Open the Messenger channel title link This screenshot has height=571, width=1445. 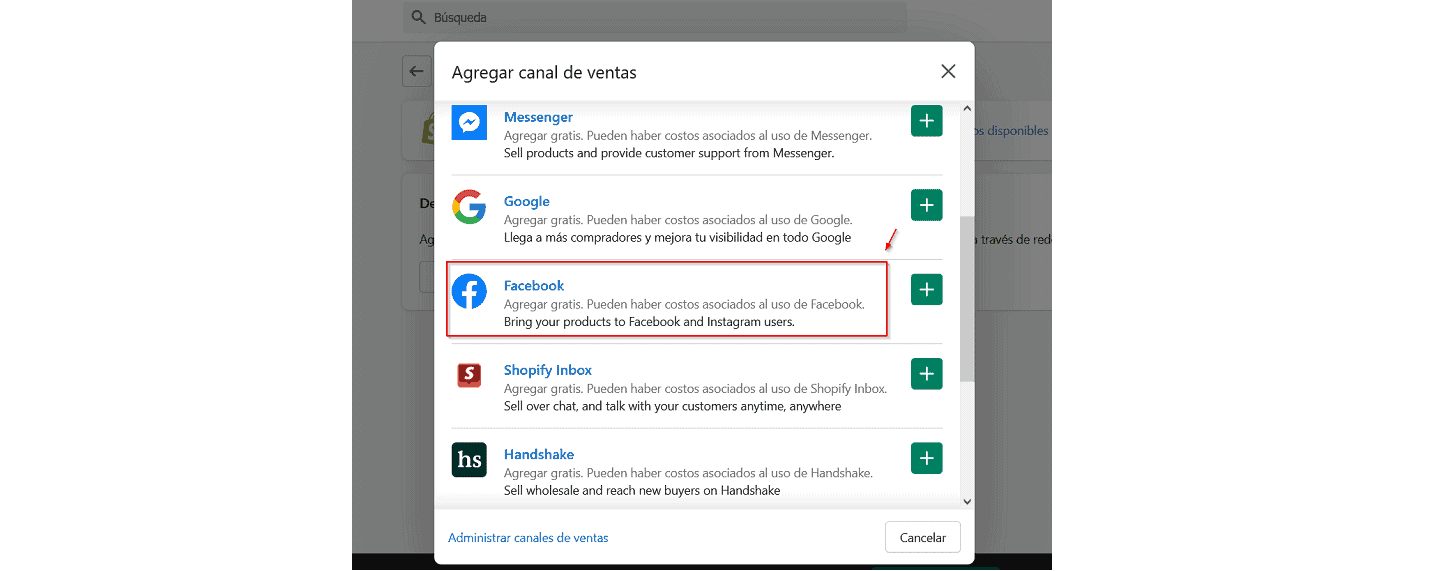538,117
